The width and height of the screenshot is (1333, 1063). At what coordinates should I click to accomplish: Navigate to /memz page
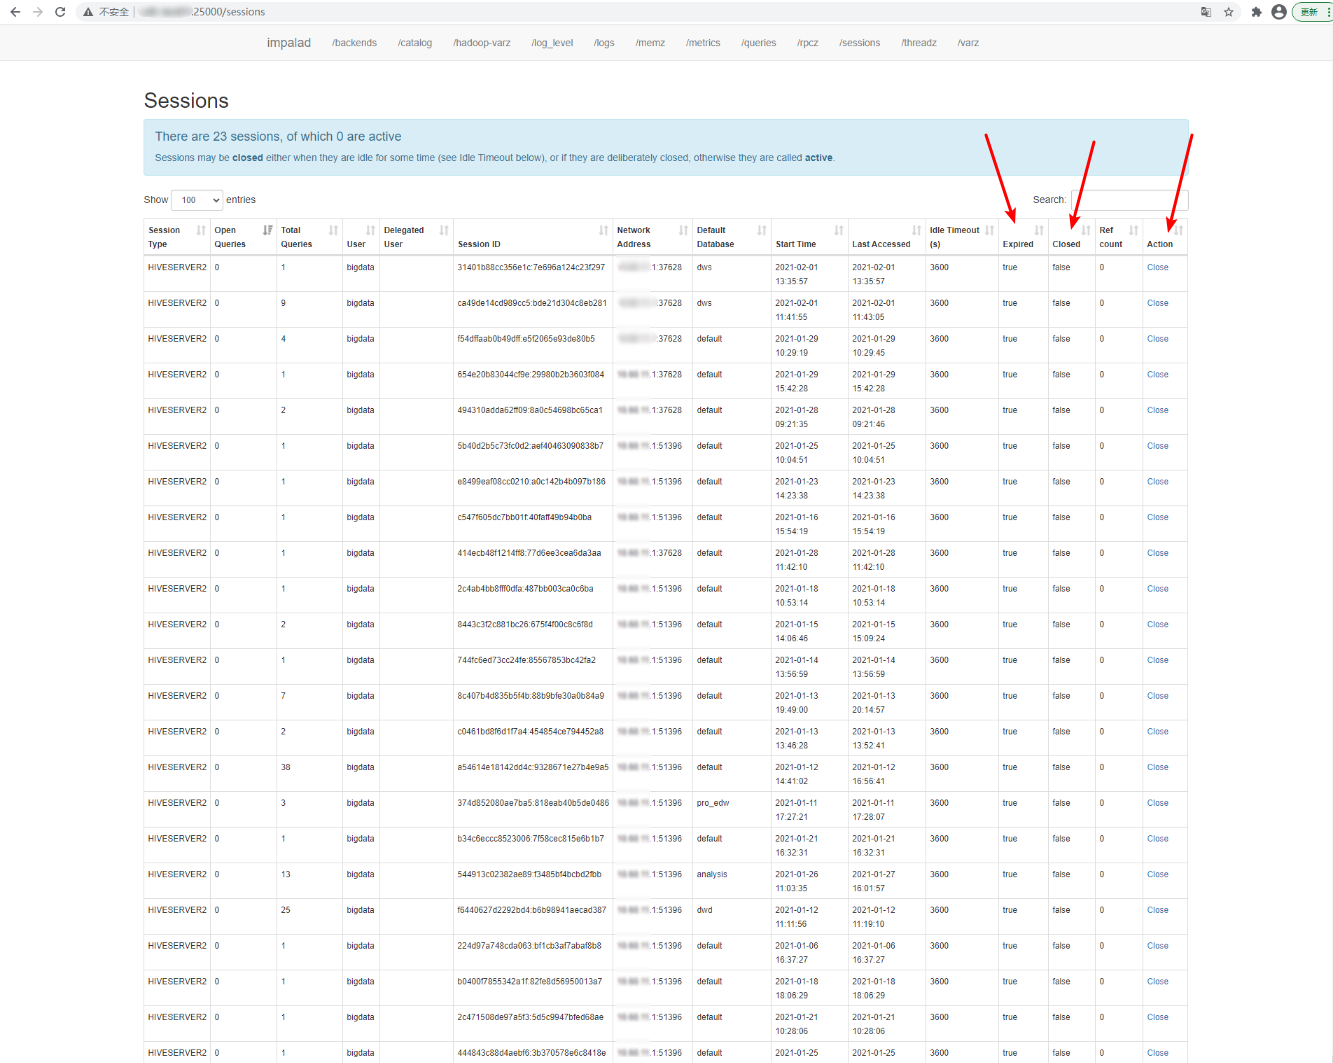pos(650,43)
